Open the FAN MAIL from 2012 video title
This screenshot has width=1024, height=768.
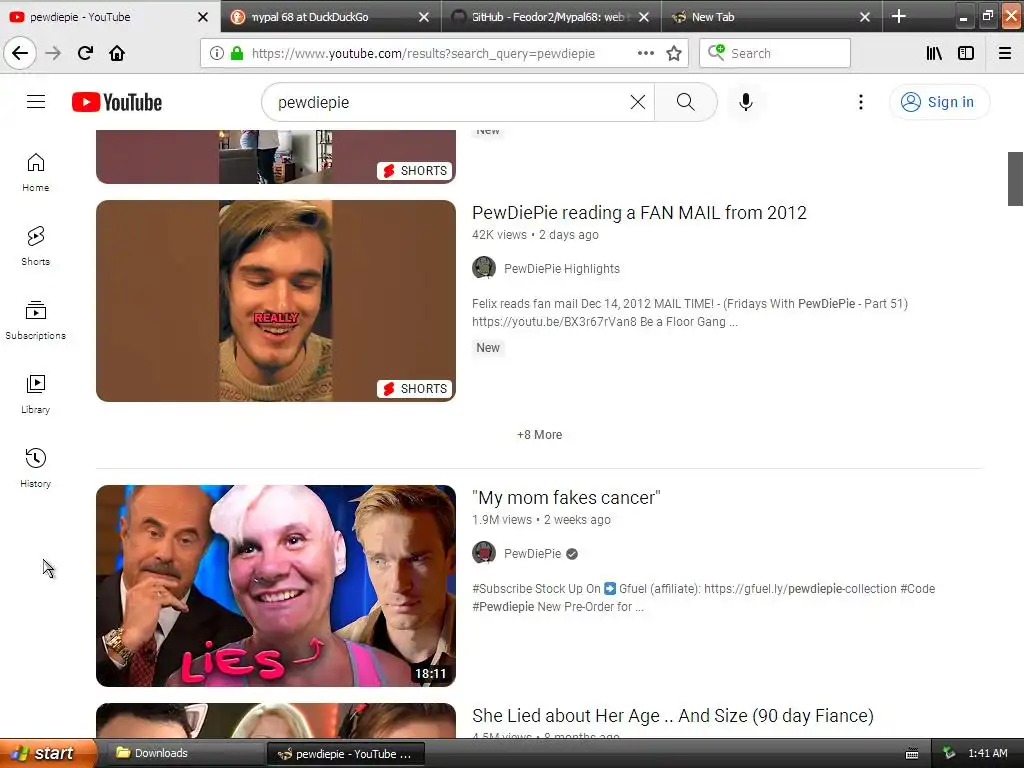(639, 213)
